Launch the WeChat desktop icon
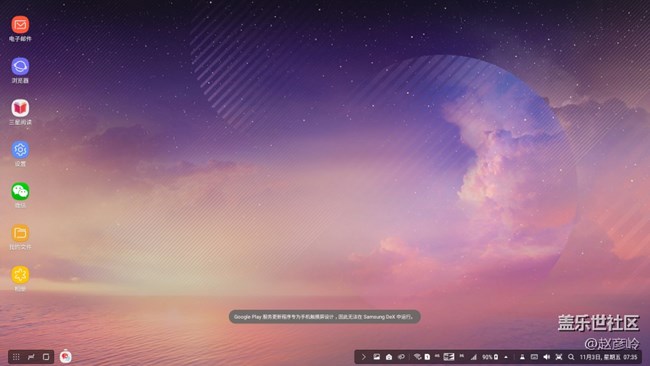This screenshot has width=650, height=366. click(x=20, y=191)
